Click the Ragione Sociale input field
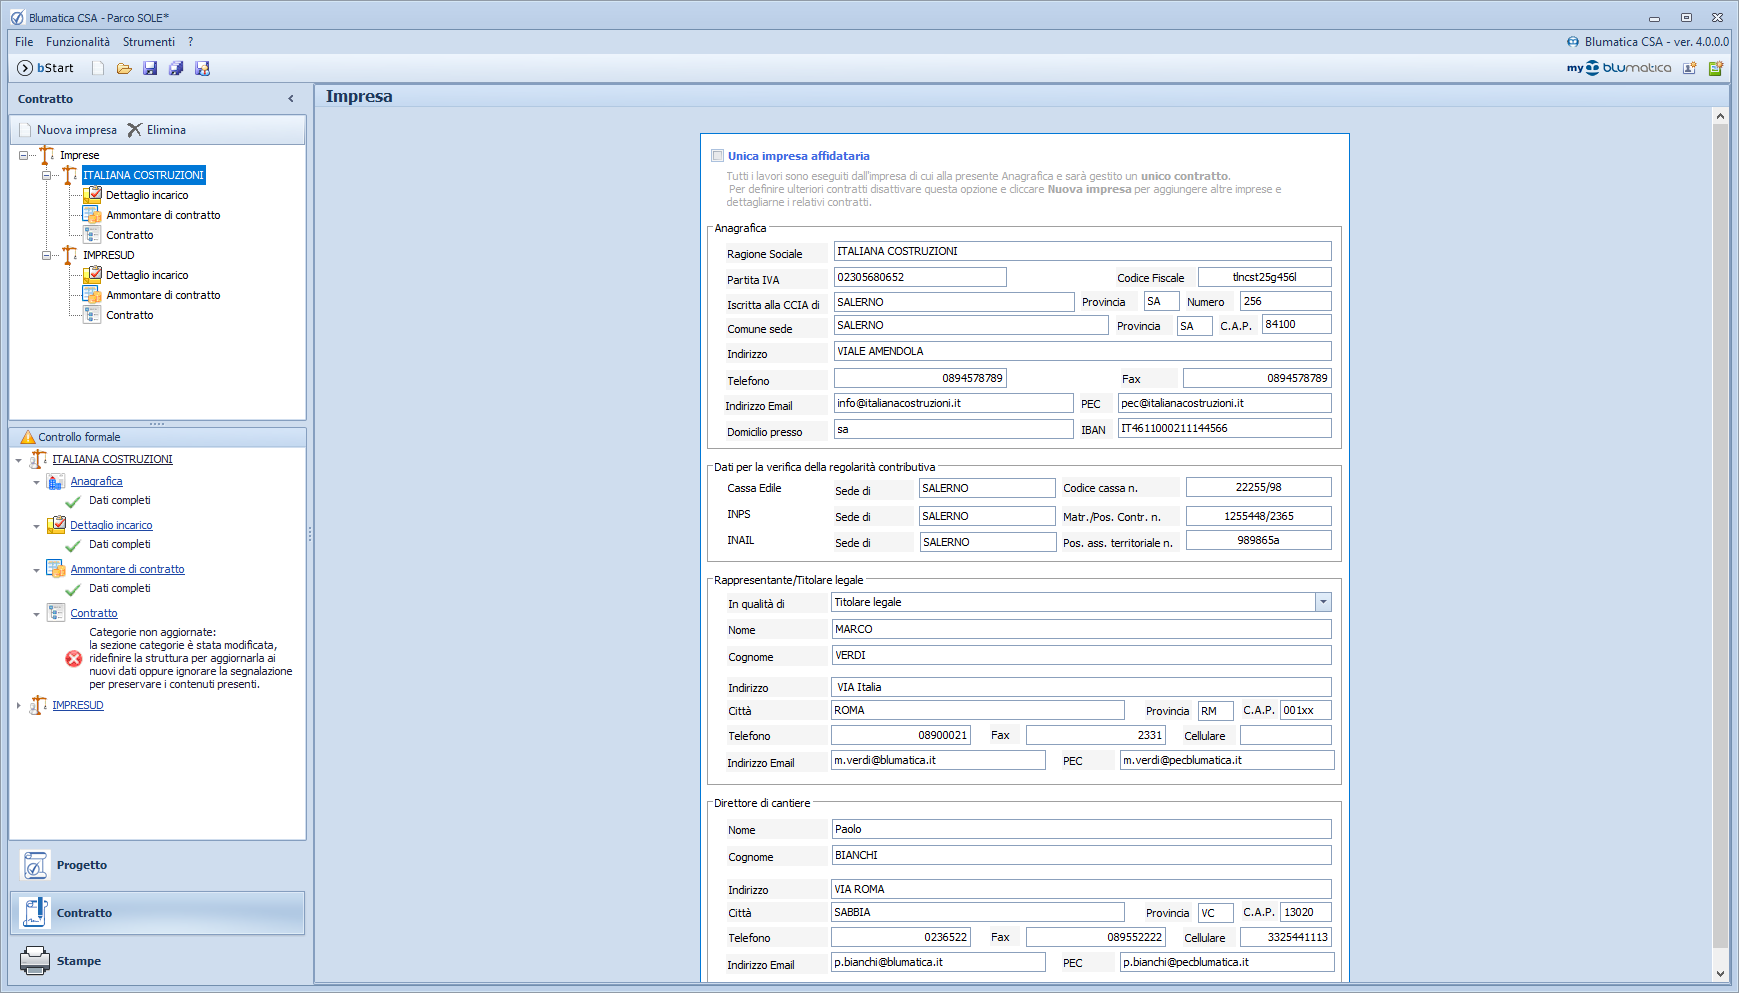This screenshot has height=993, width=1739. 1082,251
